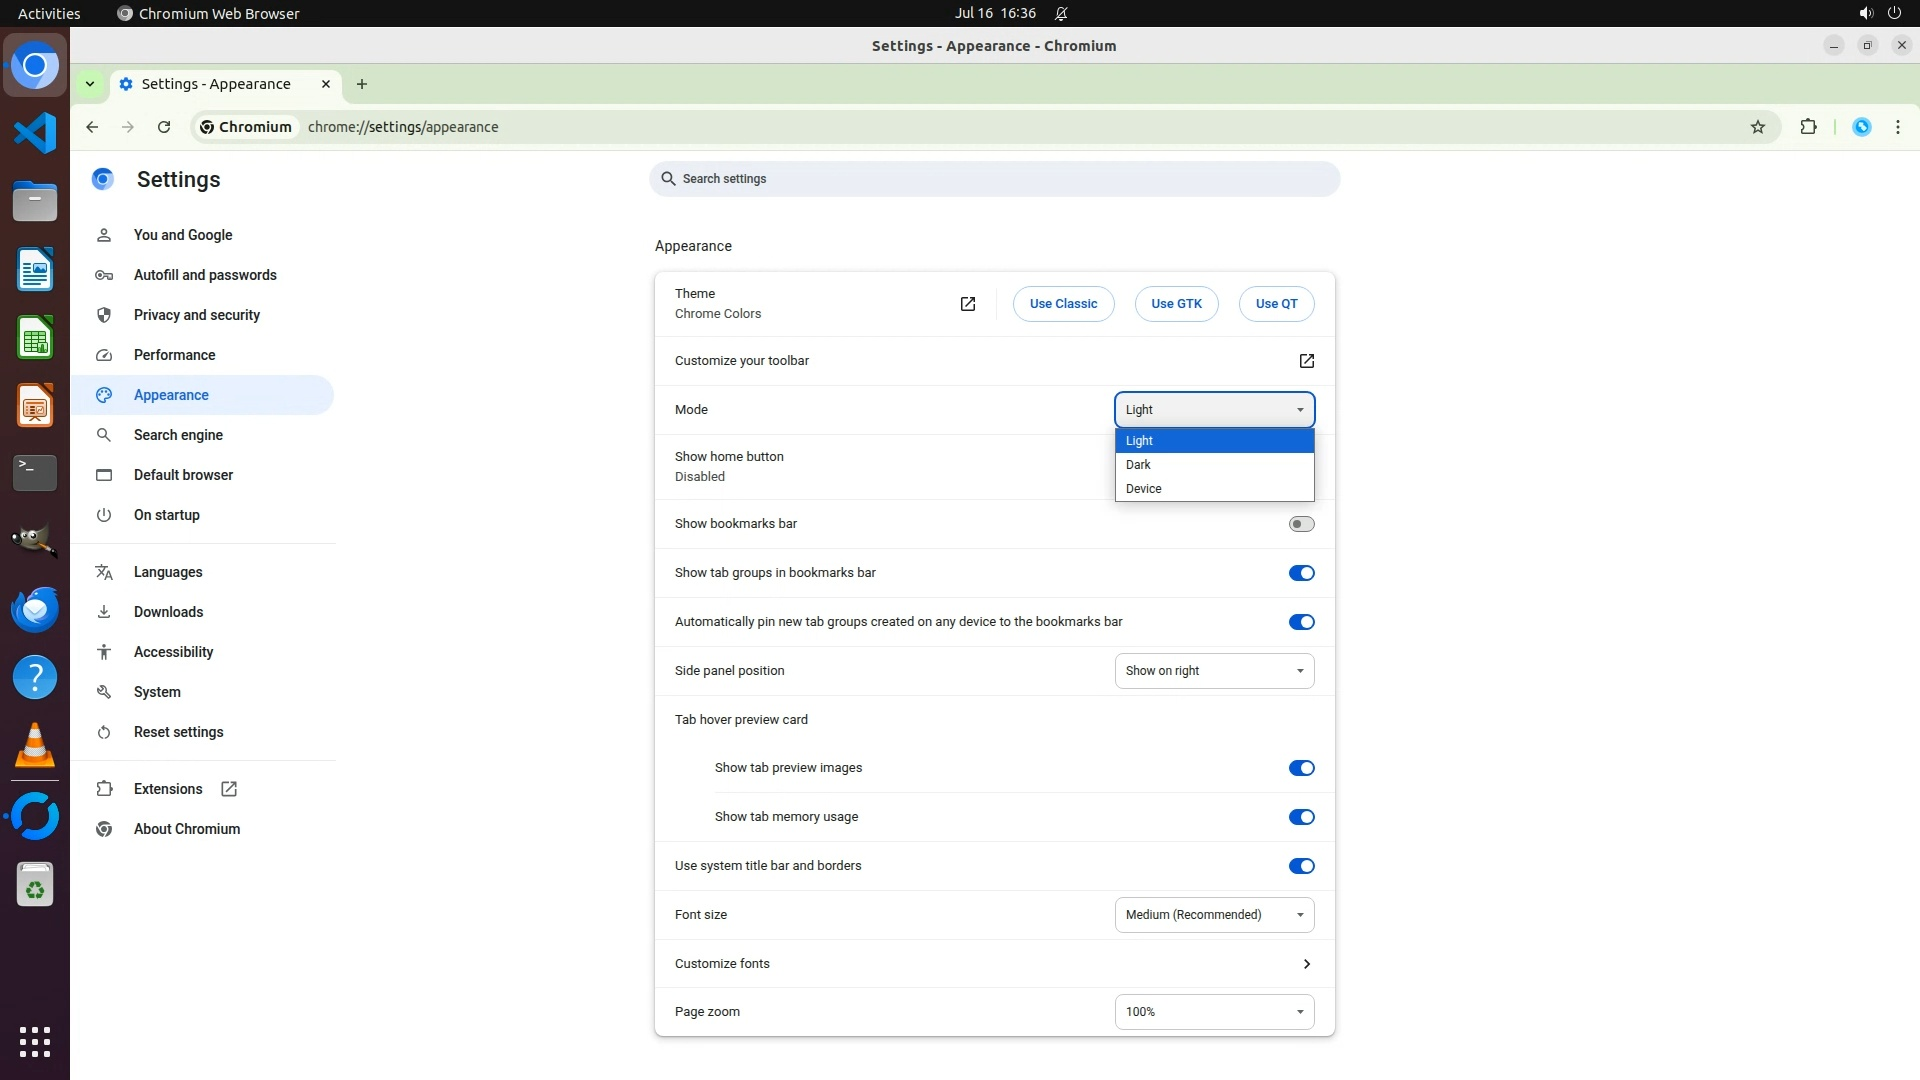Bookmark this tab with the star icon
The width and height of the screenshot is (1920, 1080).
point(1758,127)
